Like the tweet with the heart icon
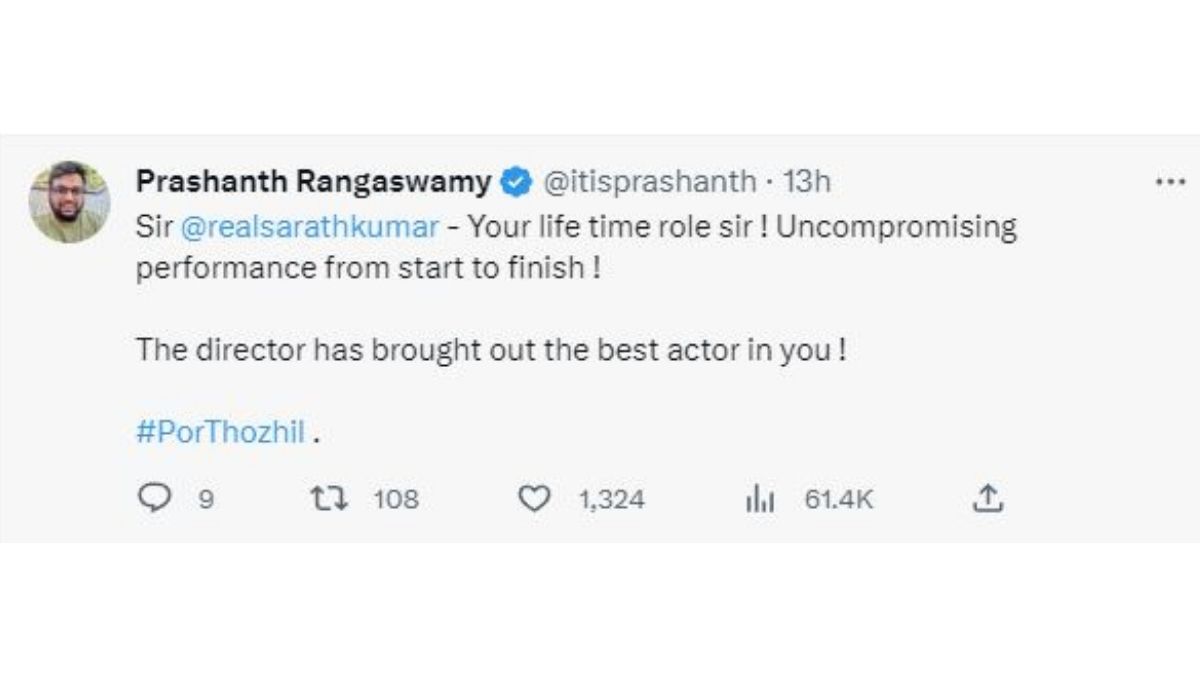1200x675 pixels. 535,498
